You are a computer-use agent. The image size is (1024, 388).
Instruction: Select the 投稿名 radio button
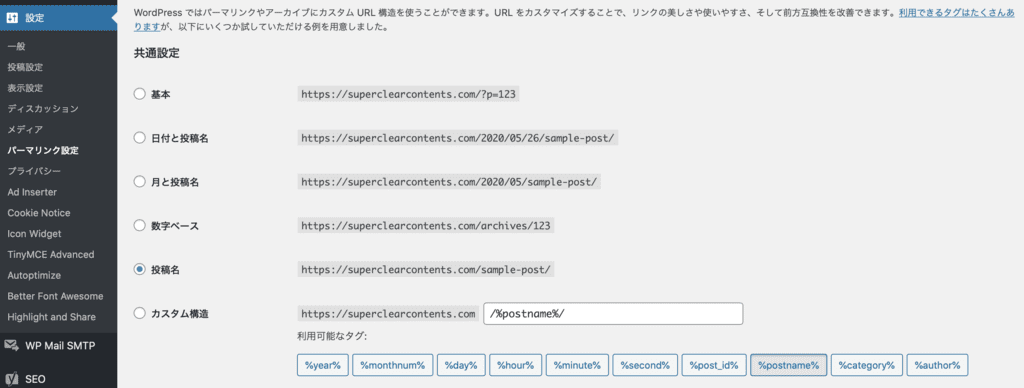(x=139, y=269)
